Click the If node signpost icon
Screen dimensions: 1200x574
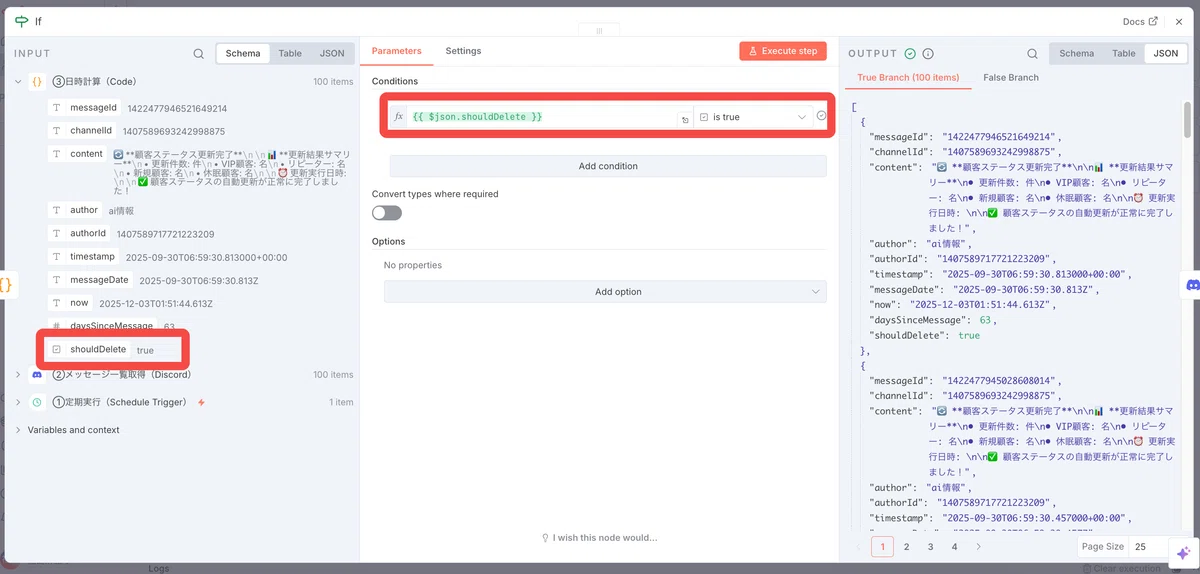coord(22,21)
